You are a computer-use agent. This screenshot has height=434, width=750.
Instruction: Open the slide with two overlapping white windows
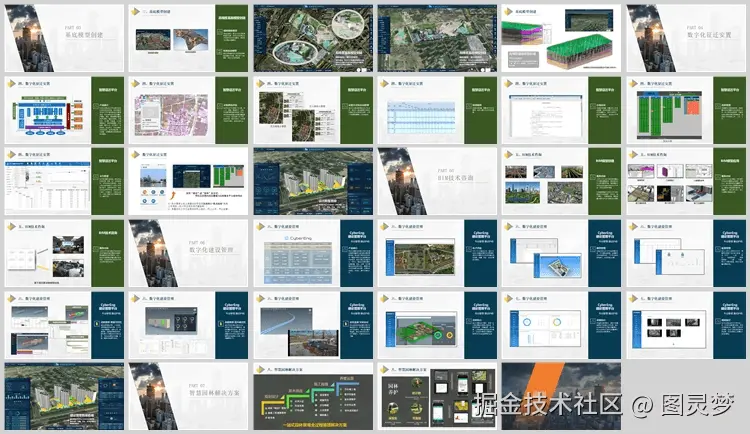686,253
